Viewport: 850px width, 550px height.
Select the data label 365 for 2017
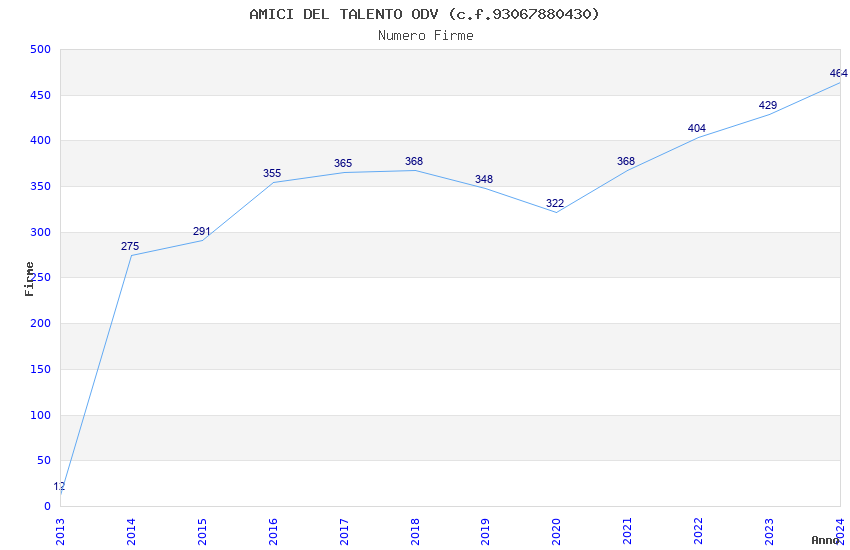click(343, 163)
